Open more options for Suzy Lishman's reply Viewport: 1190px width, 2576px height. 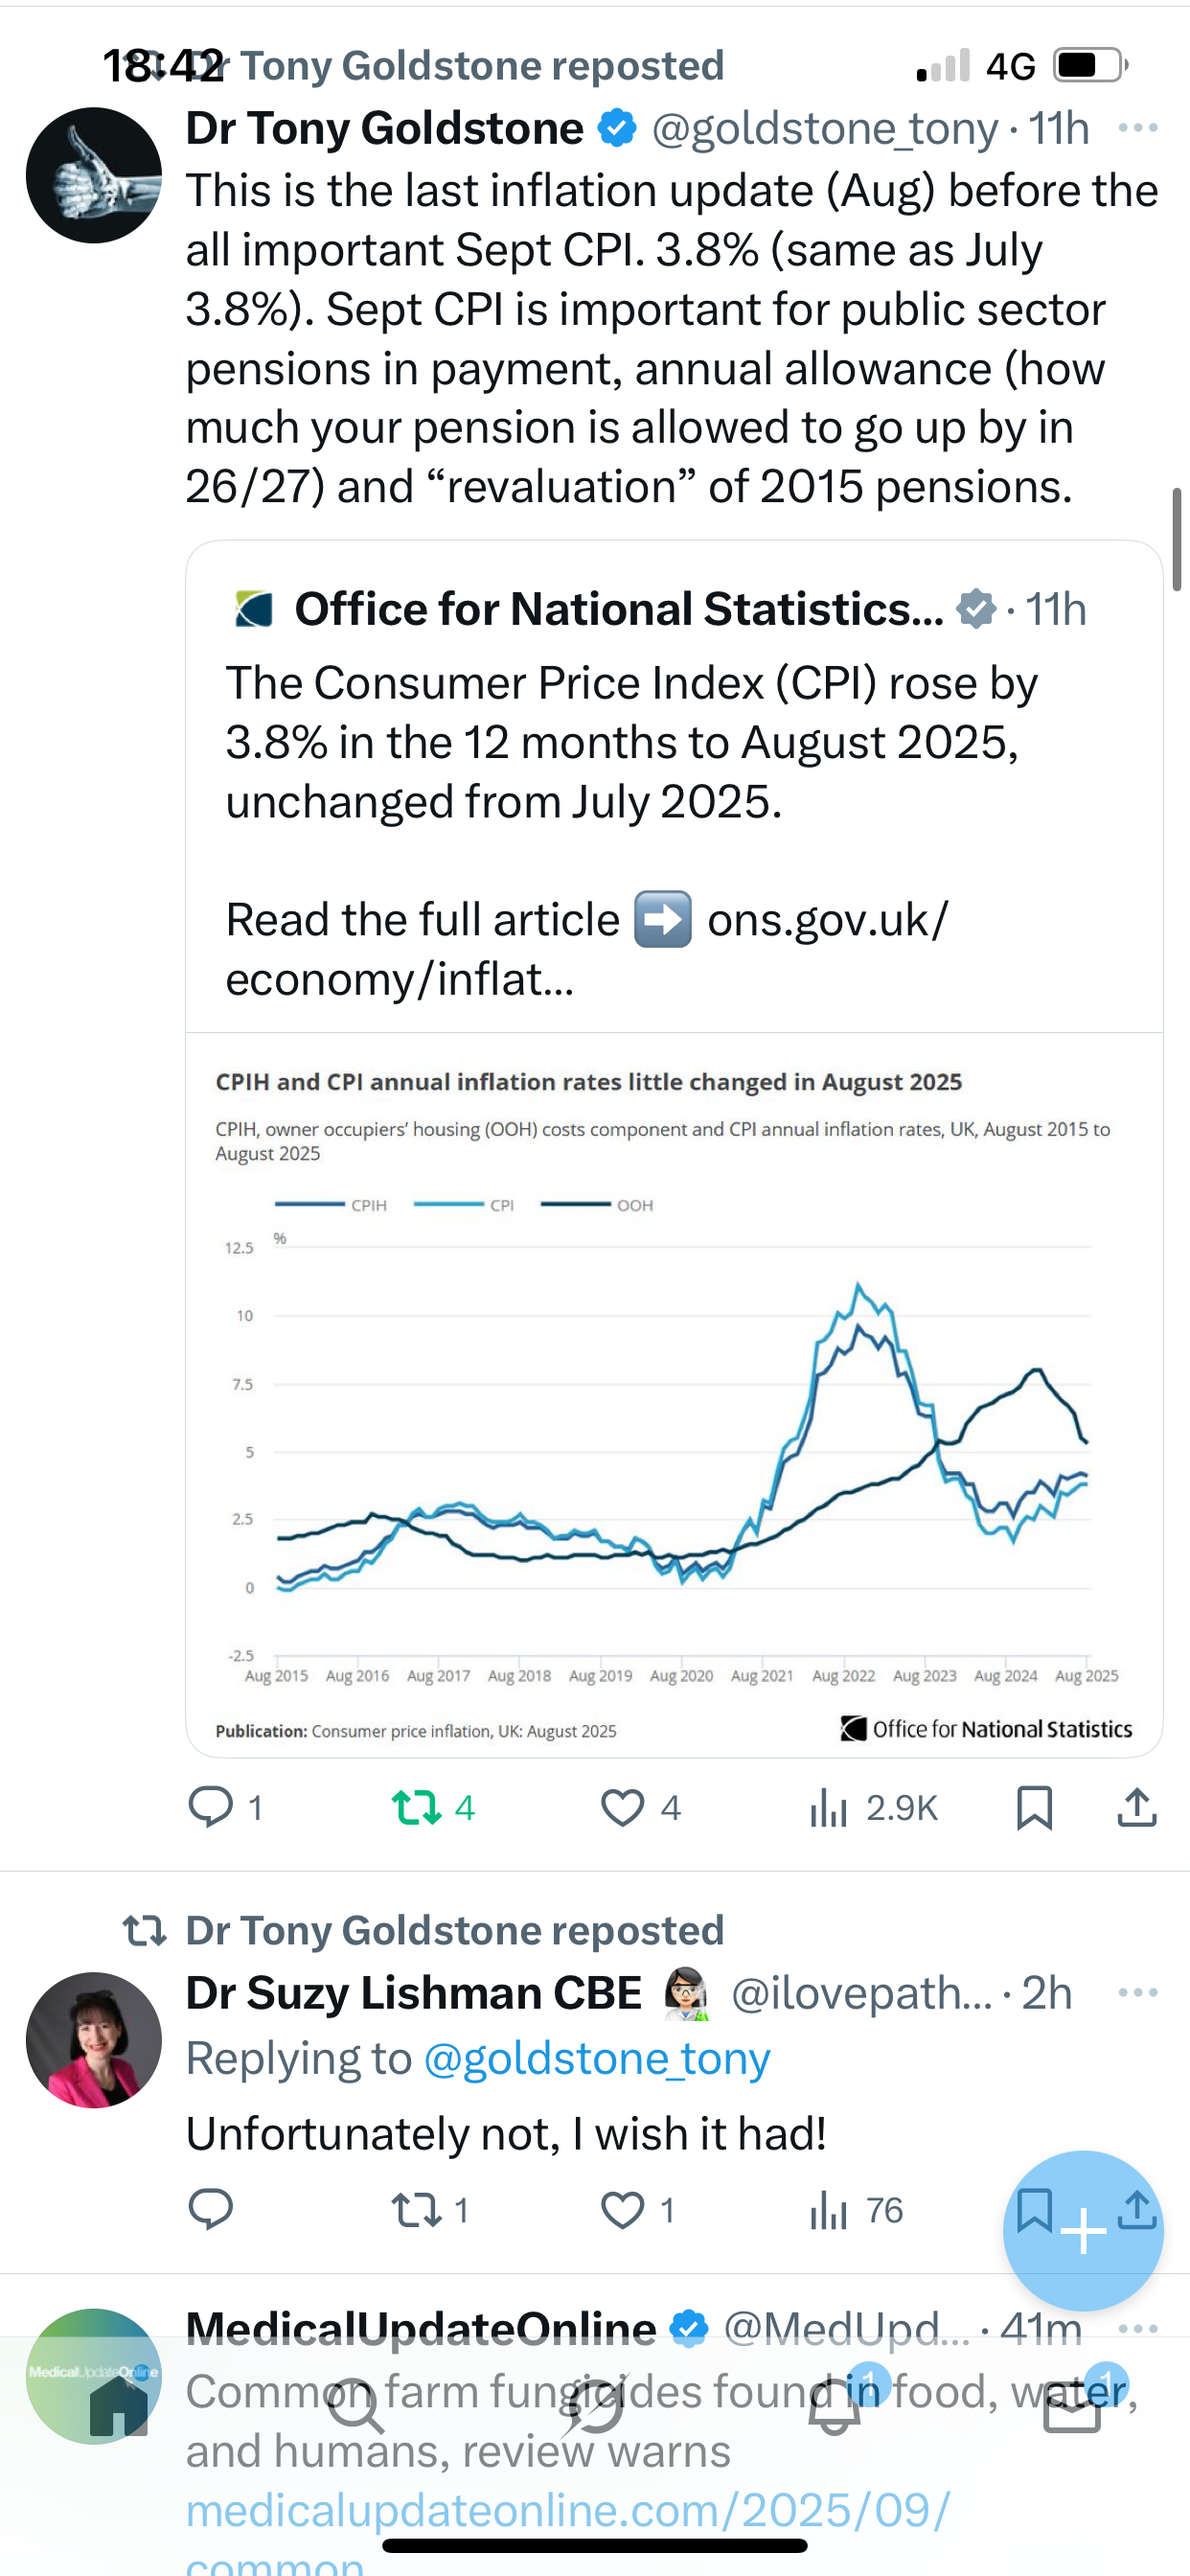click(x=1137, y=1992)
